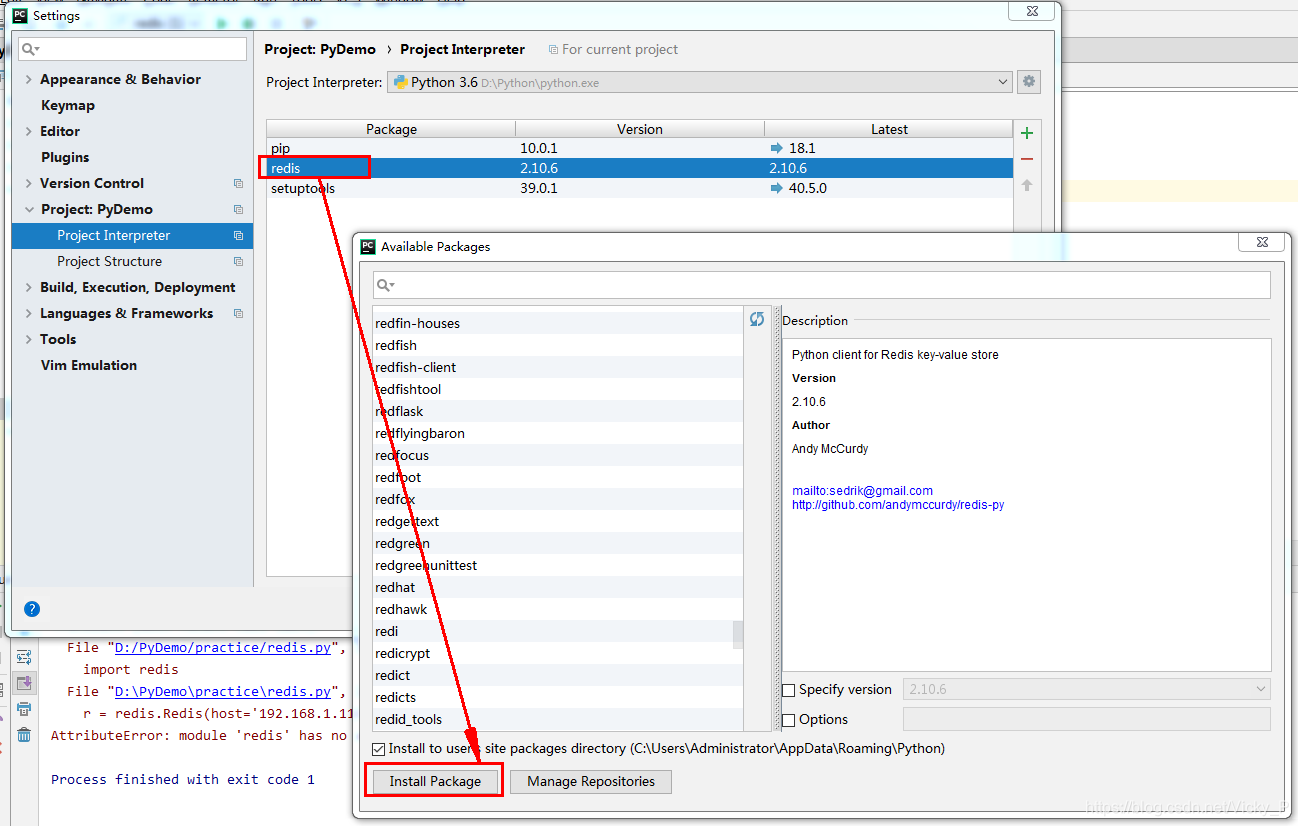The height and width of the screenshot is (826, 1298).
Task: Open the Project Interpreter Python 3.6 dropdown
Action: [700, 82]
